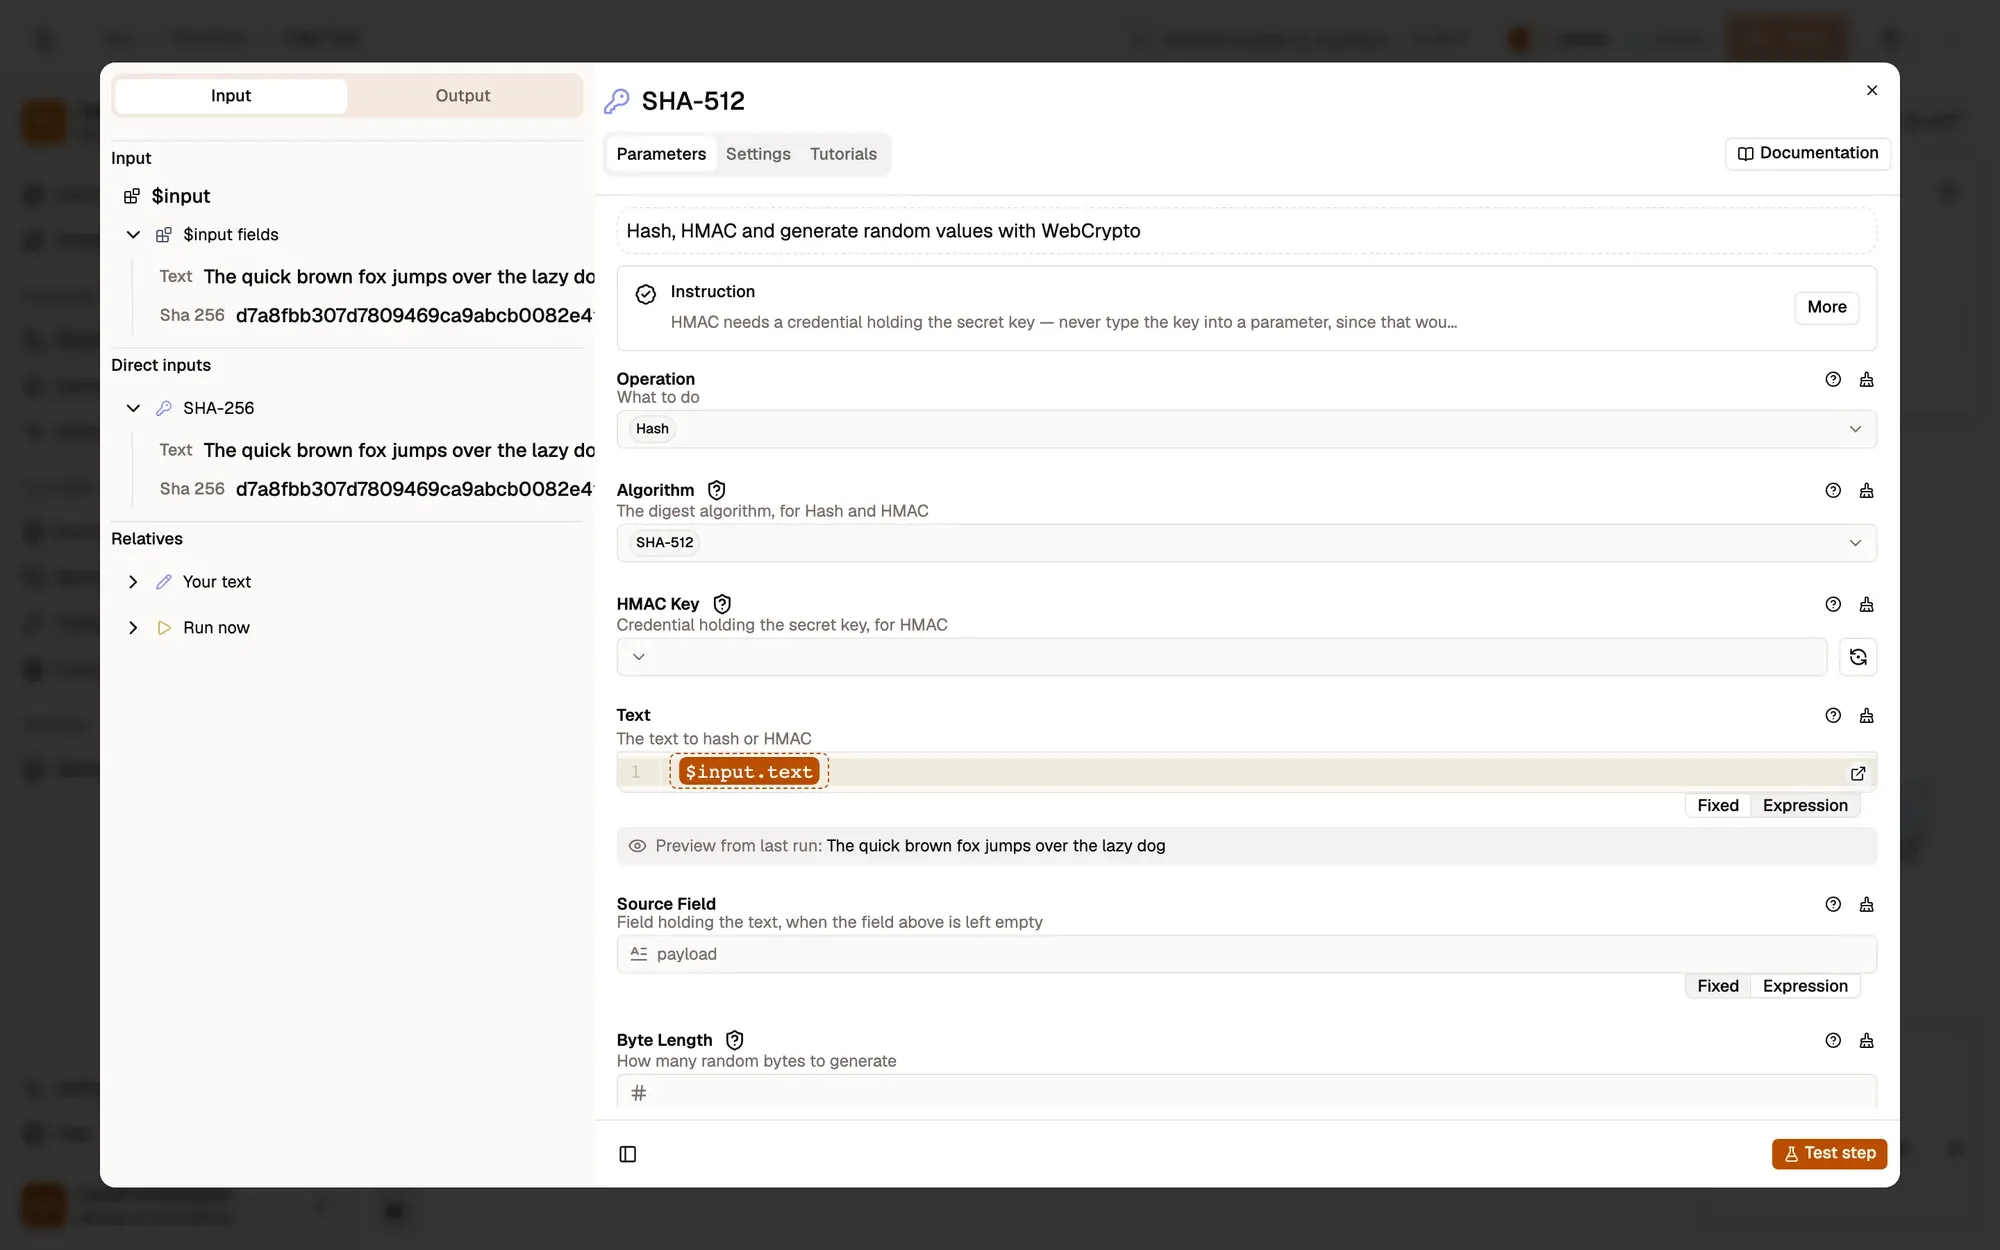The image size is (2000, 1250).
Task: Set Source Field mode to Fixed
Action: coord(1717,986)
